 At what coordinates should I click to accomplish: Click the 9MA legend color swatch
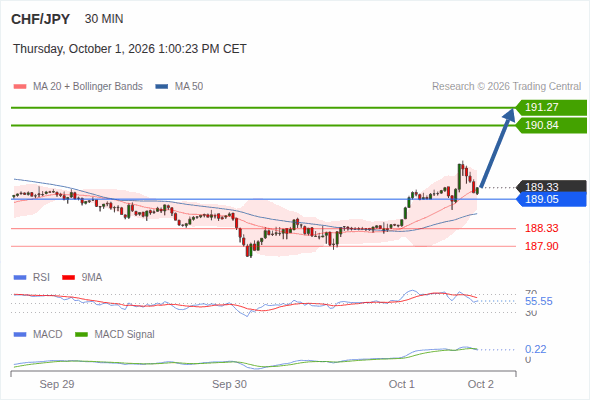68,278
